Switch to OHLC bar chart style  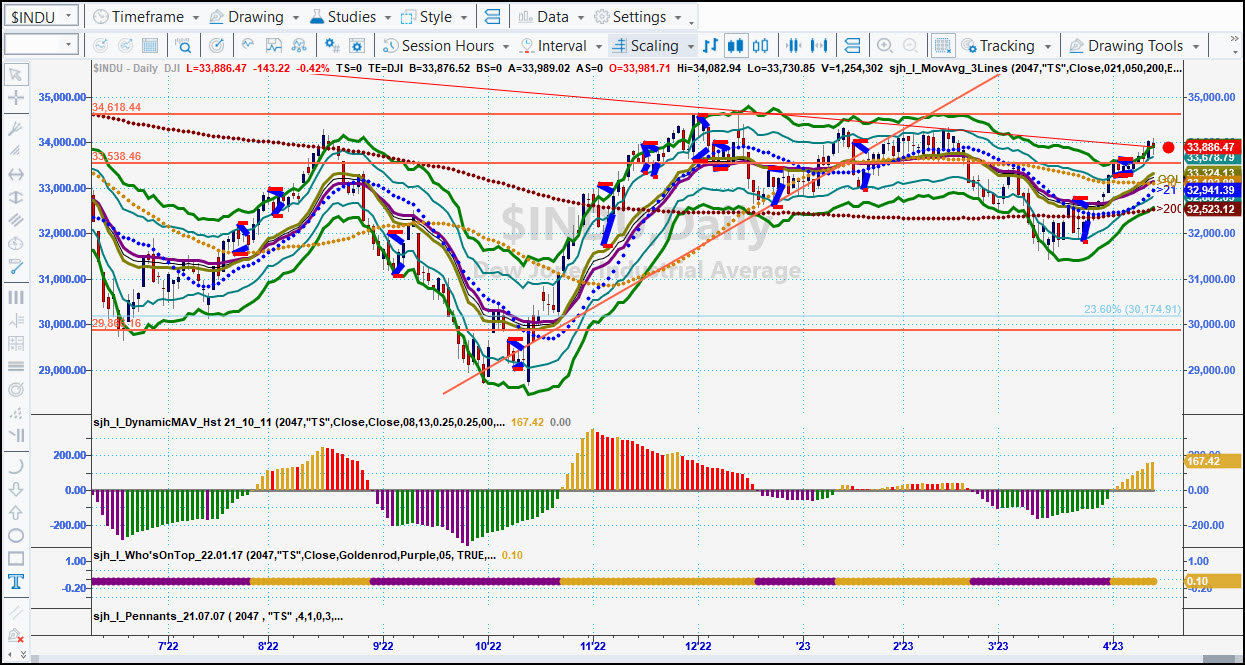[711, 45]
